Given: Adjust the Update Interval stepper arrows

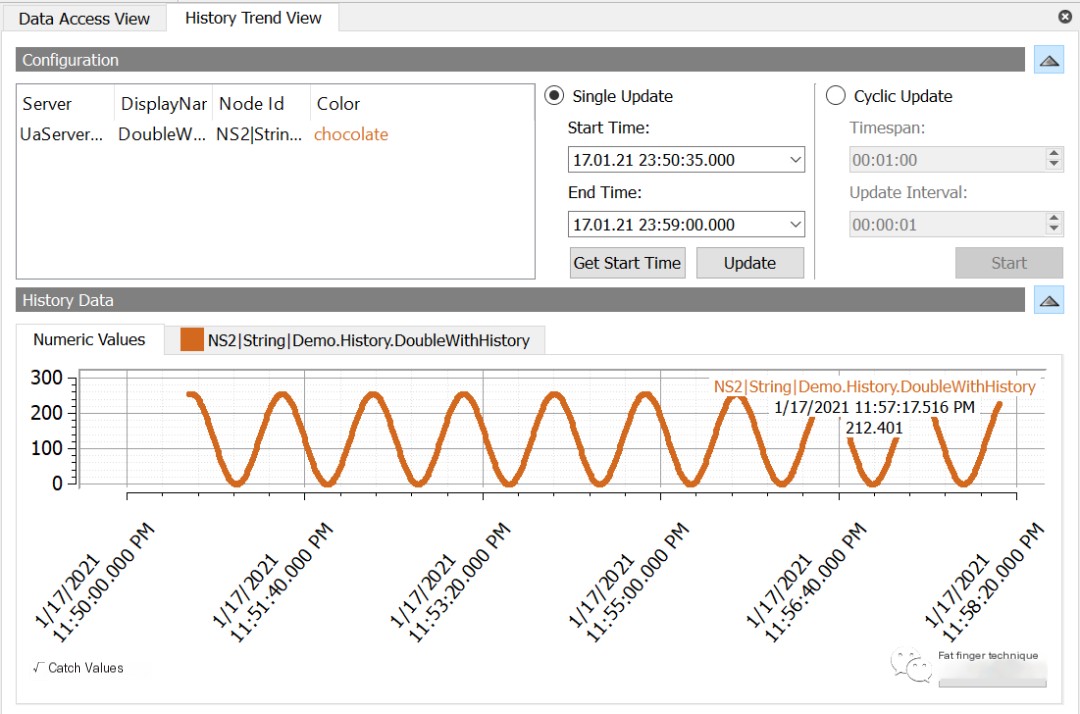Looking at the screenshot, I should click(1054, 224).
